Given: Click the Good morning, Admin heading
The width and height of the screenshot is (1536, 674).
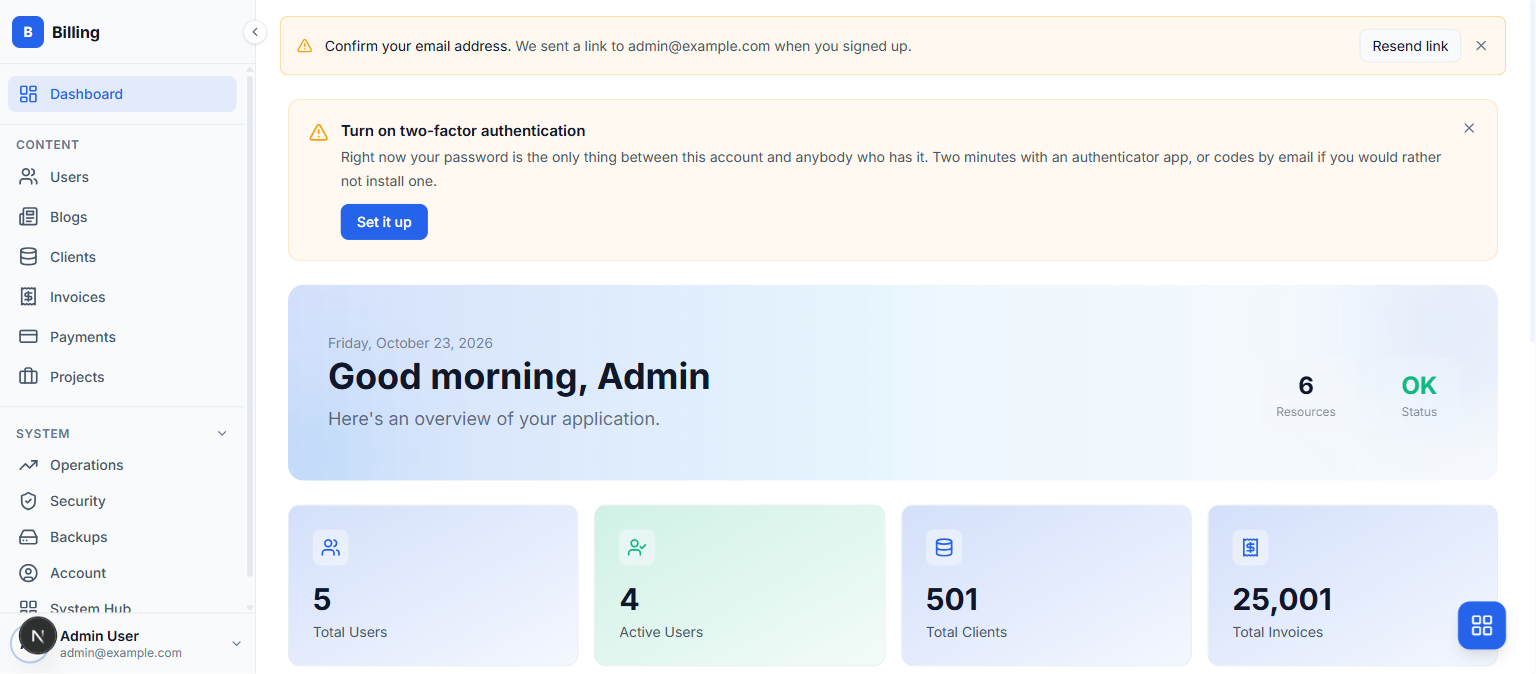Looking at the screenshot, I should pos(519,377).
